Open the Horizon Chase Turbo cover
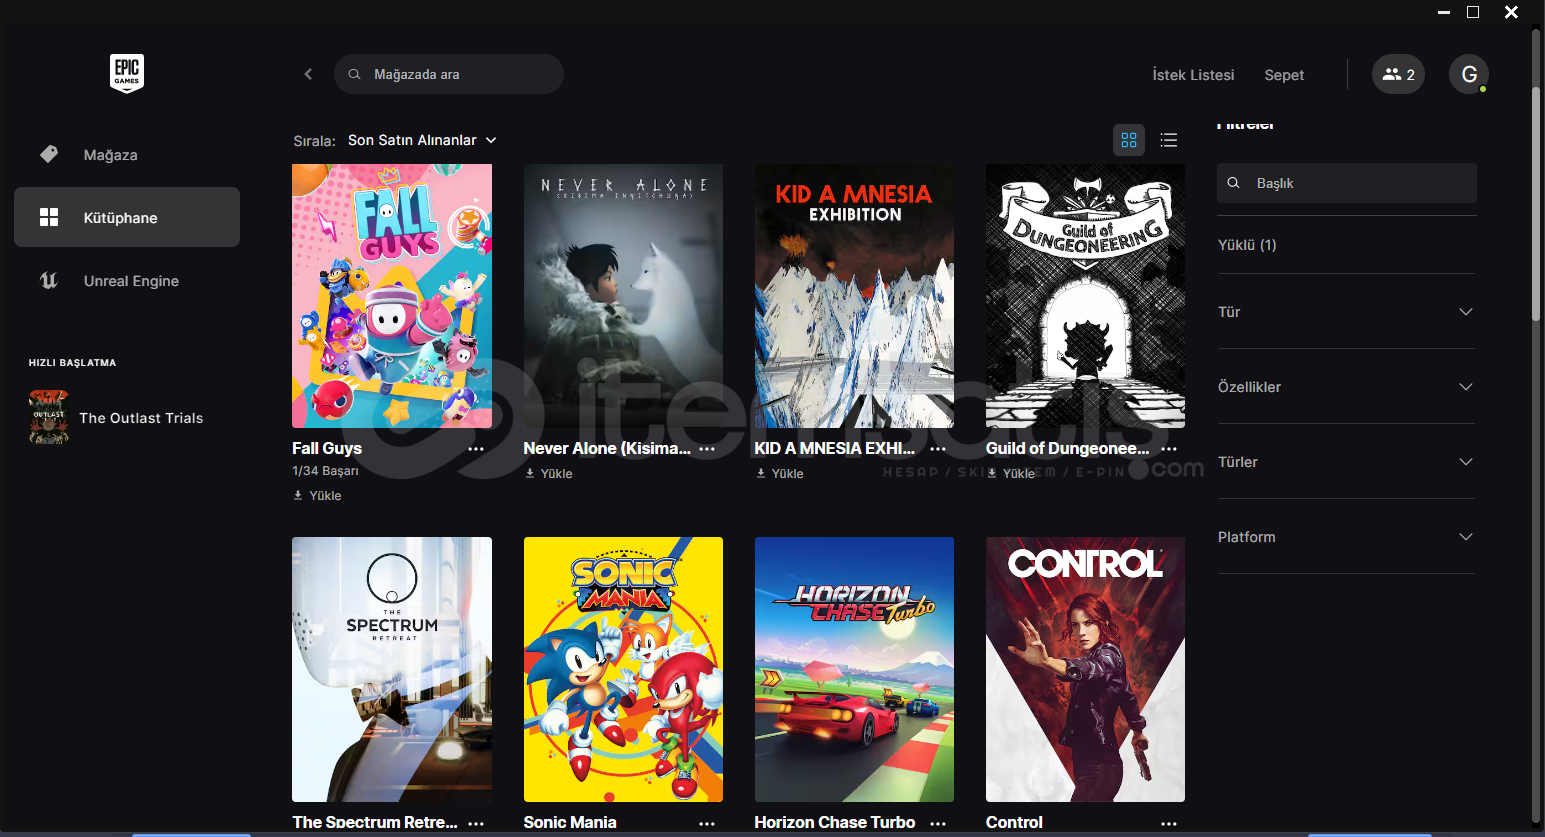Viewport: 1545px width, 837px height. pos(854,669)
